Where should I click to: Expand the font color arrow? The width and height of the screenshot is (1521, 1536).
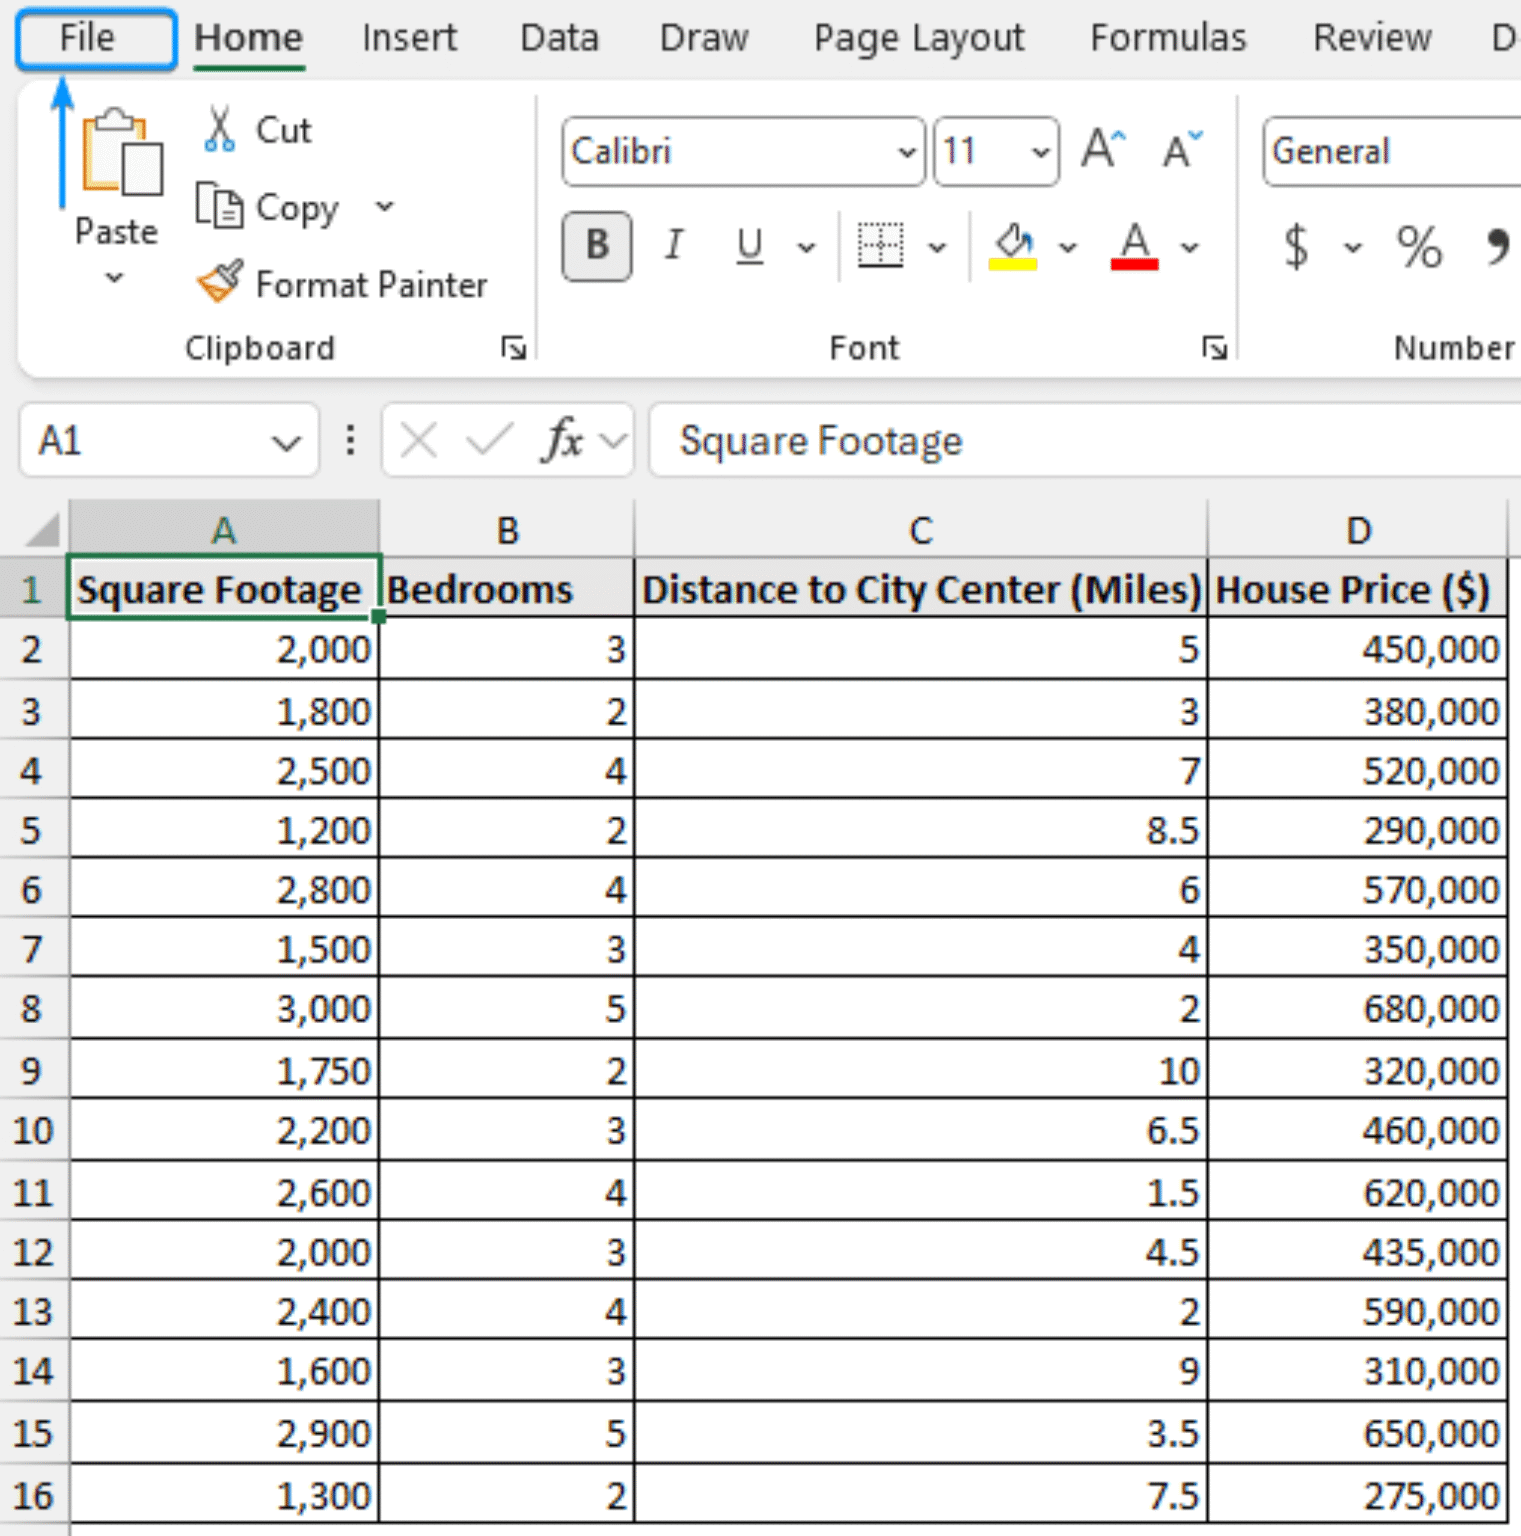(x=1189, y=247)
